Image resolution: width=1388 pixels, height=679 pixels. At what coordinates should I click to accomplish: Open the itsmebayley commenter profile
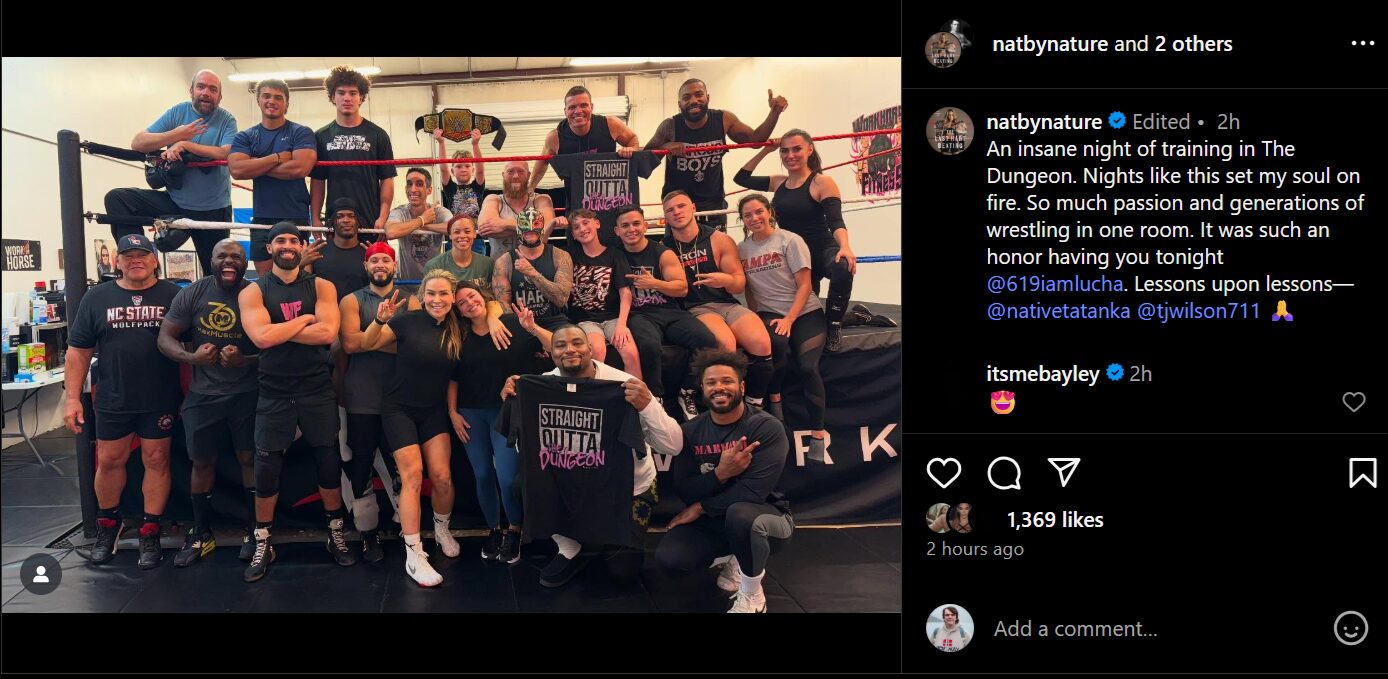click(x=1043, y=374)
